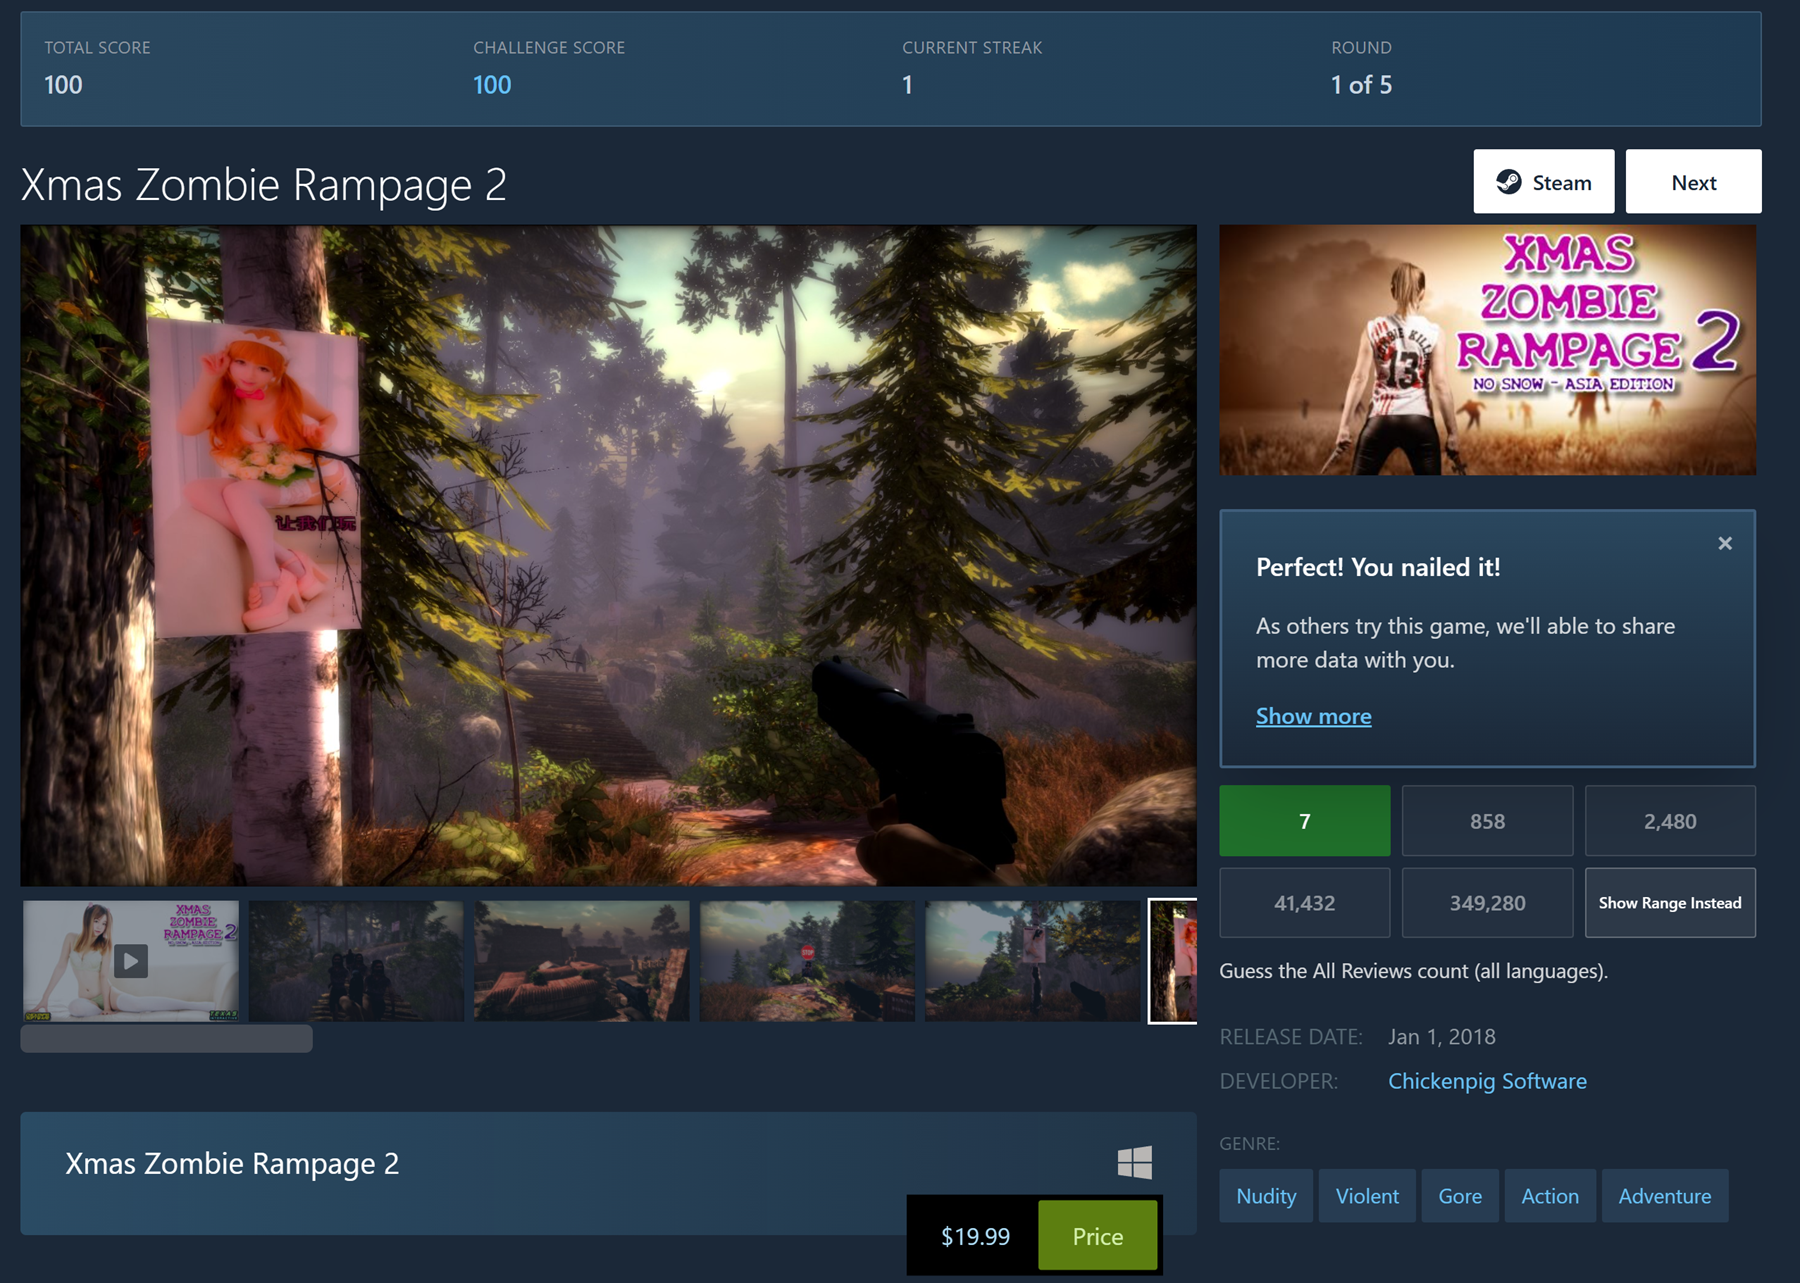1800x1283 pixels.
Task: Click Show Range Instead button
Action: (x=1670, y=903)
